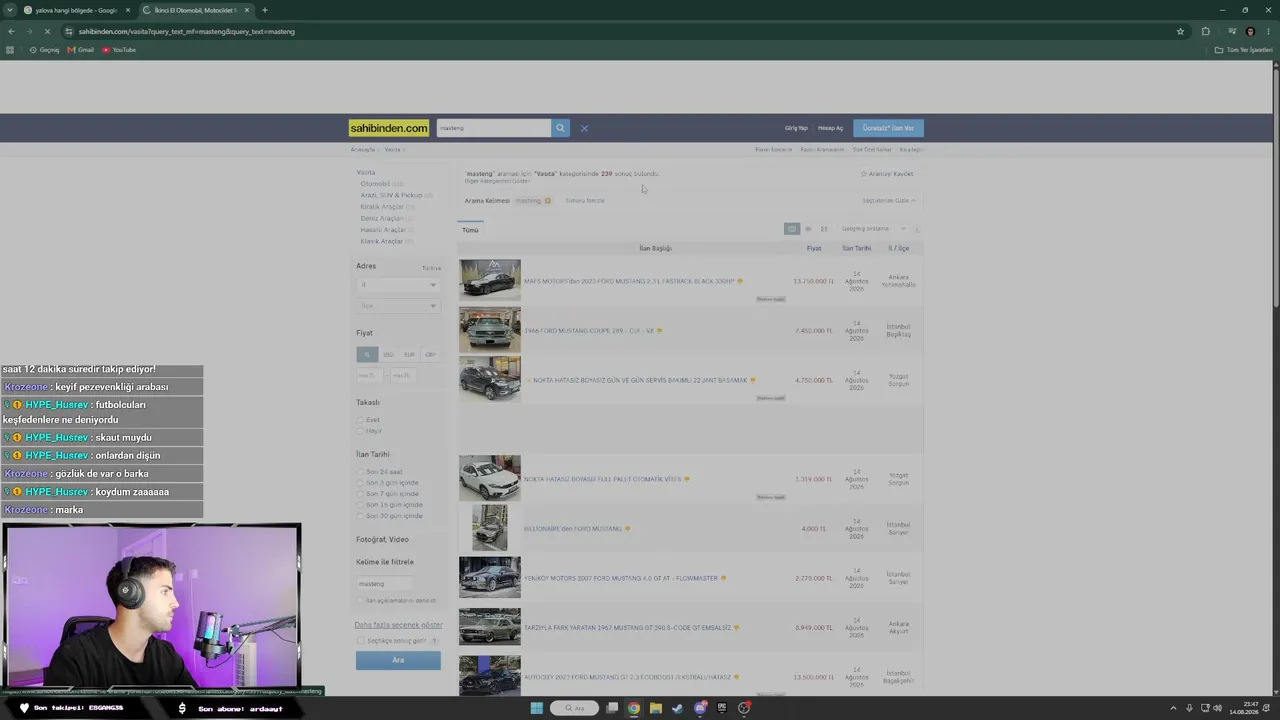The image size is (1280, 720).
Task: Open the Chrome profile avatar
Action: 1250,31
